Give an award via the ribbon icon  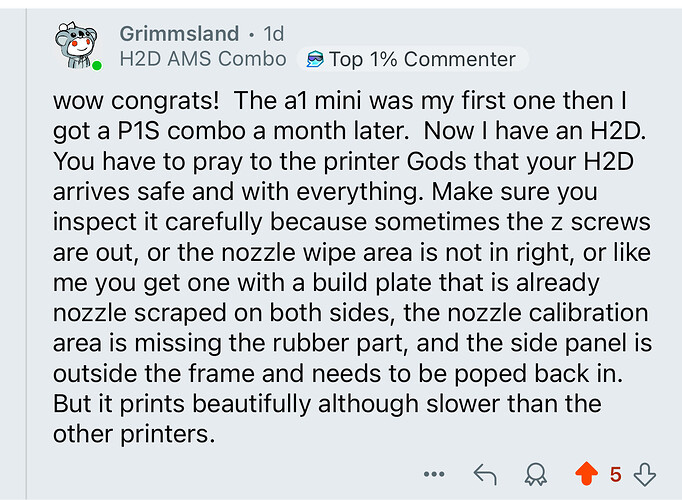[535, 474]
